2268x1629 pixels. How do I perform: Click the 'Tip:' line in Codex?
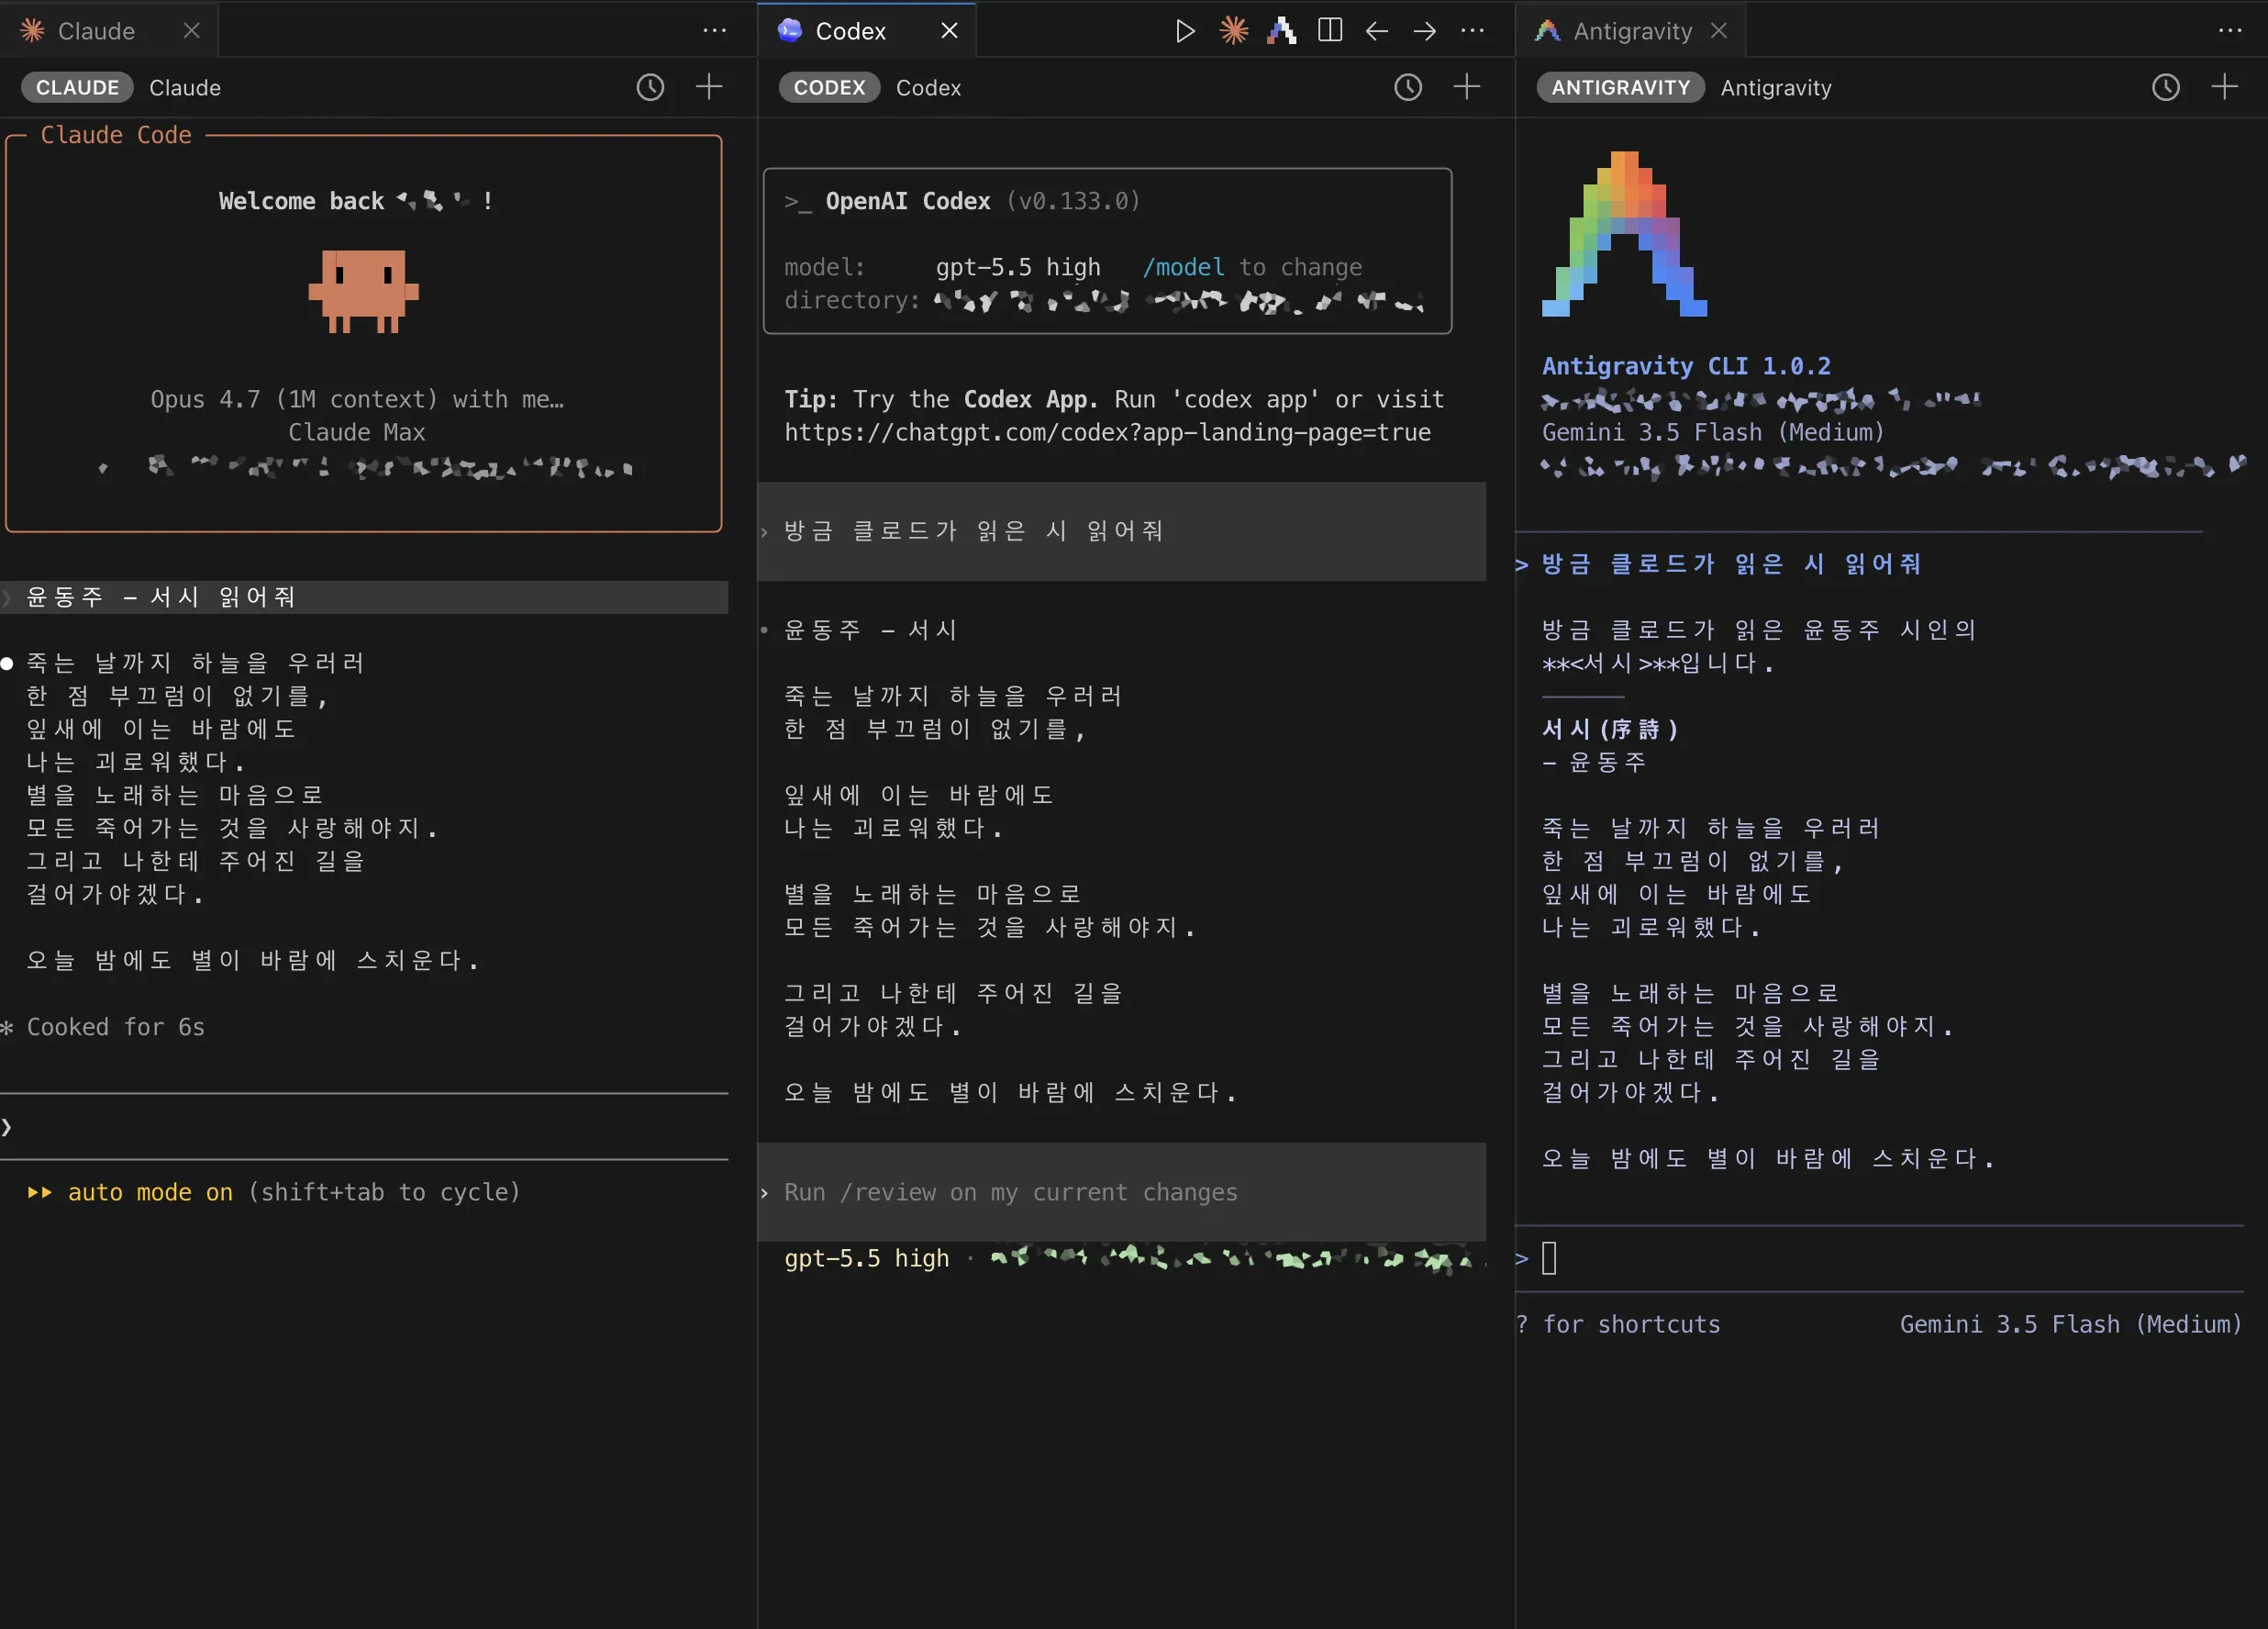click(x=1114, y=399)
